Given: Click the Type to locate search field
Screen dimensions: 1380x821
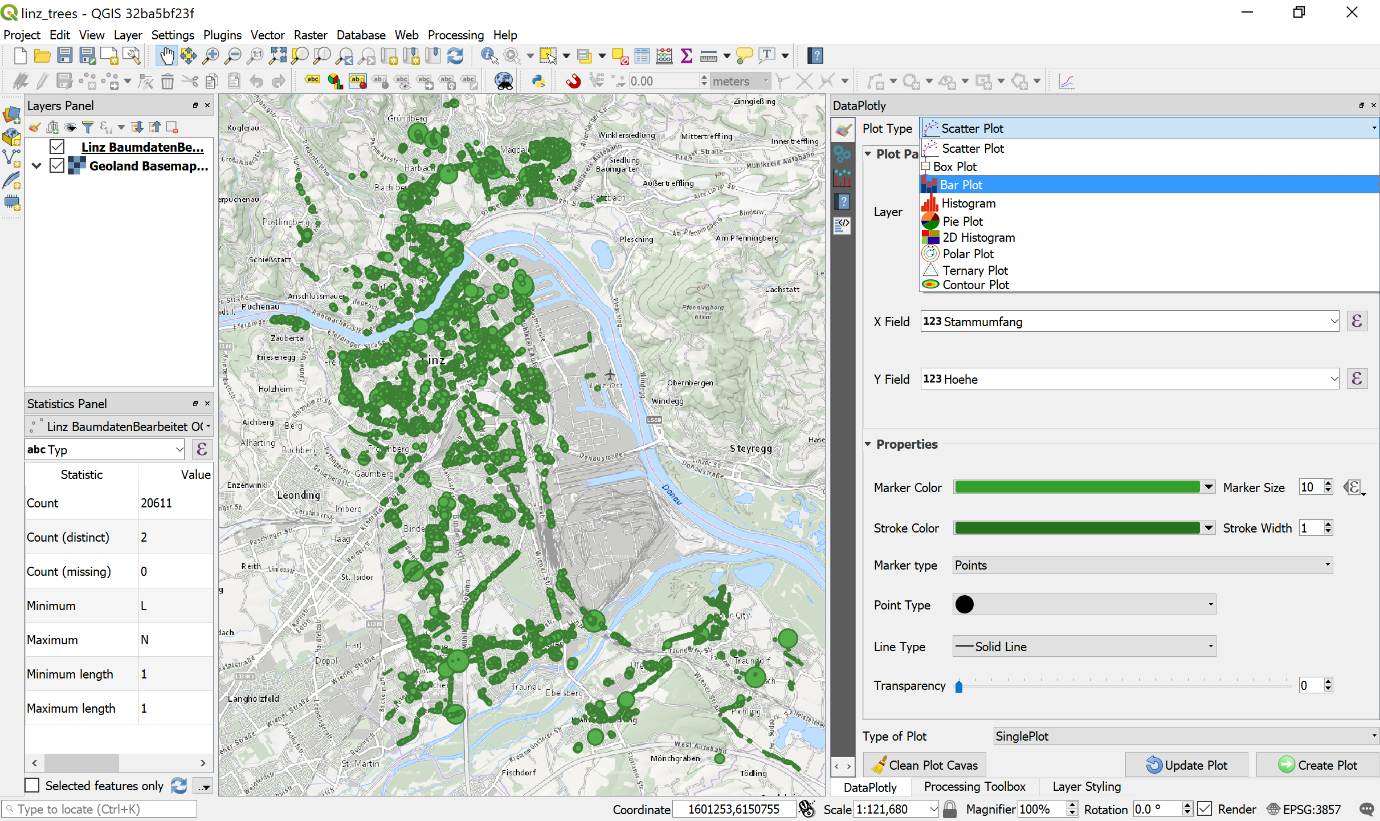Looking at the screenshot, I should pos(100,808).
